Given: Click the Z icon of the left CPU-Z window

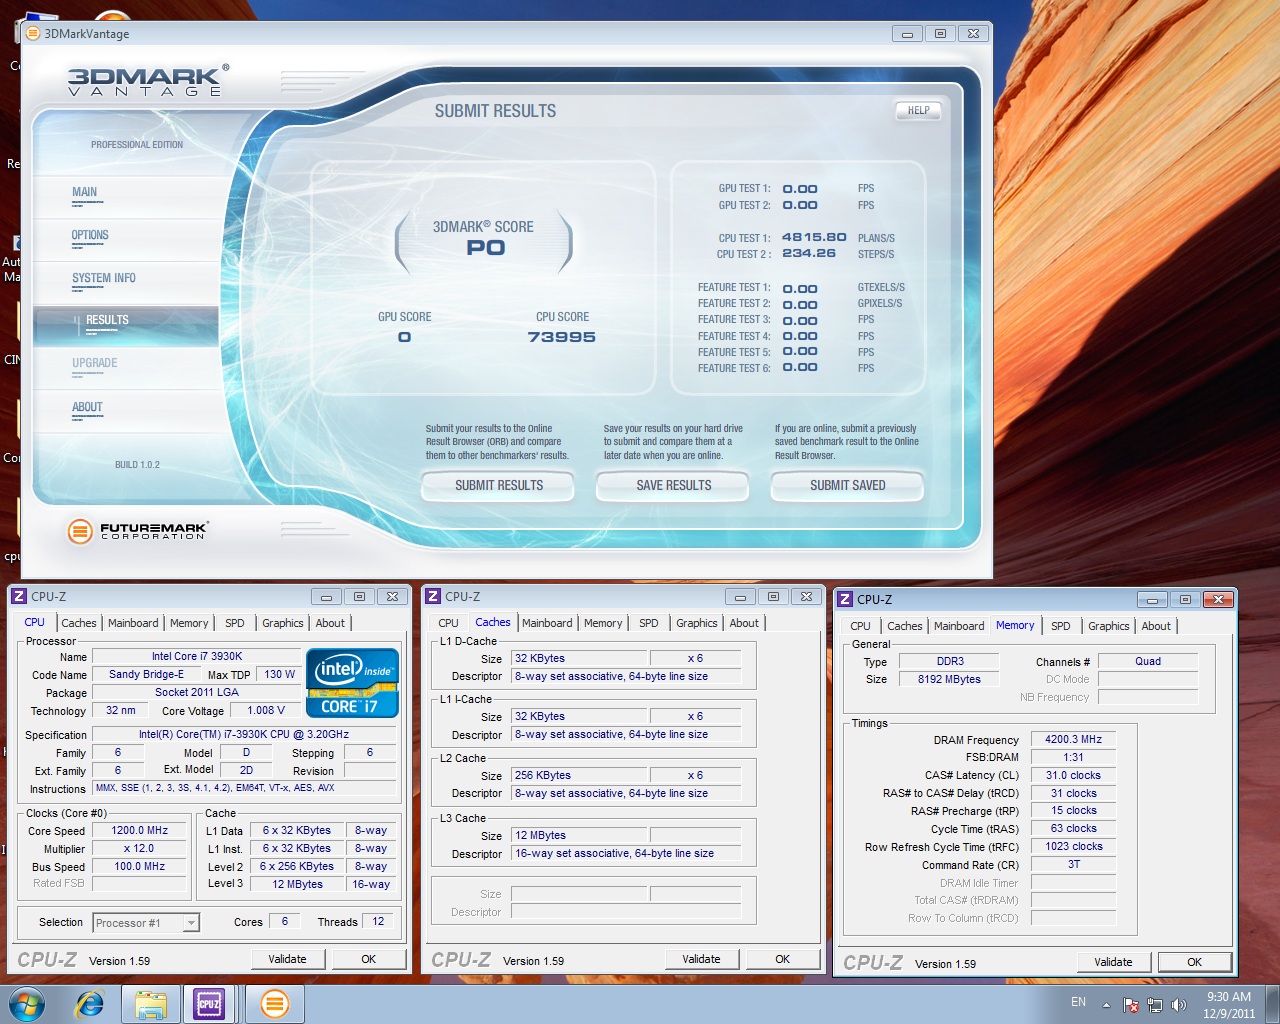Looking at the screenshot, I should [x=19, y=596].
